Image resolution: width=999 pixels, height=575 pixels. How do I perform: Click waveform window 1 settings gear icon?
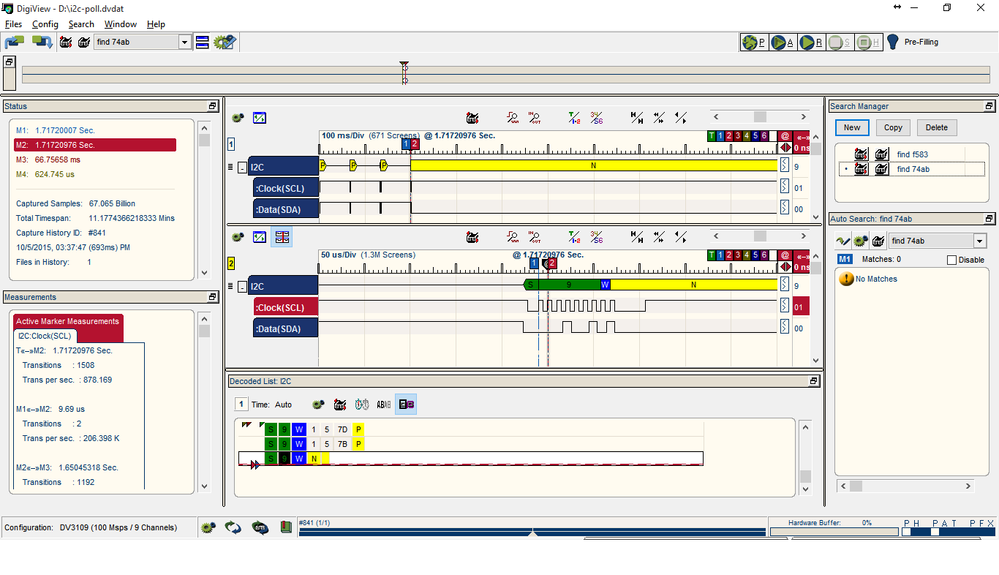pos(238,118)
